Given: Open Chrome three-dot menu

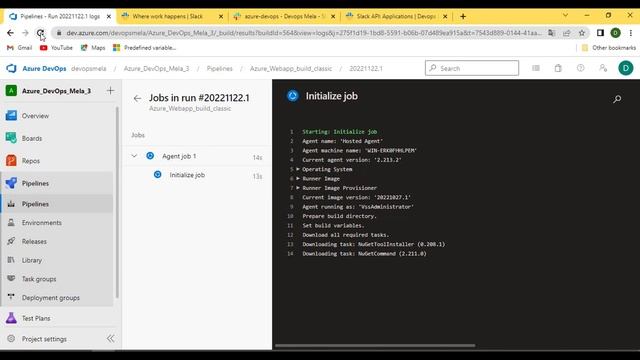Looking at the screenshot, I should pos(631,33).
